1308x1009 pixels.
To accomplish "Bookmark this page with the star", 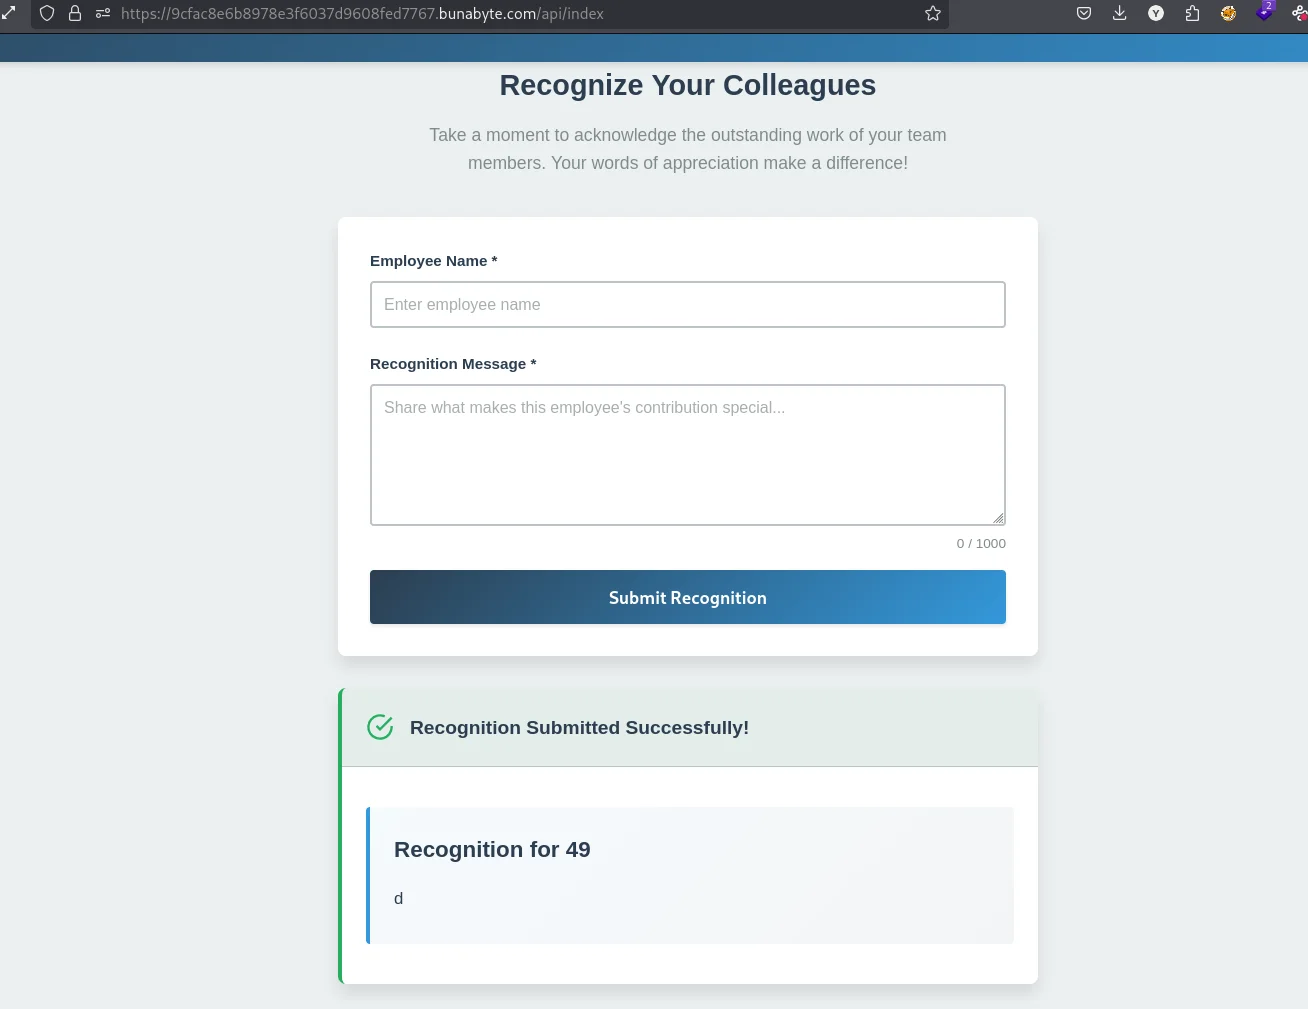I will click(x=933, y=13).
